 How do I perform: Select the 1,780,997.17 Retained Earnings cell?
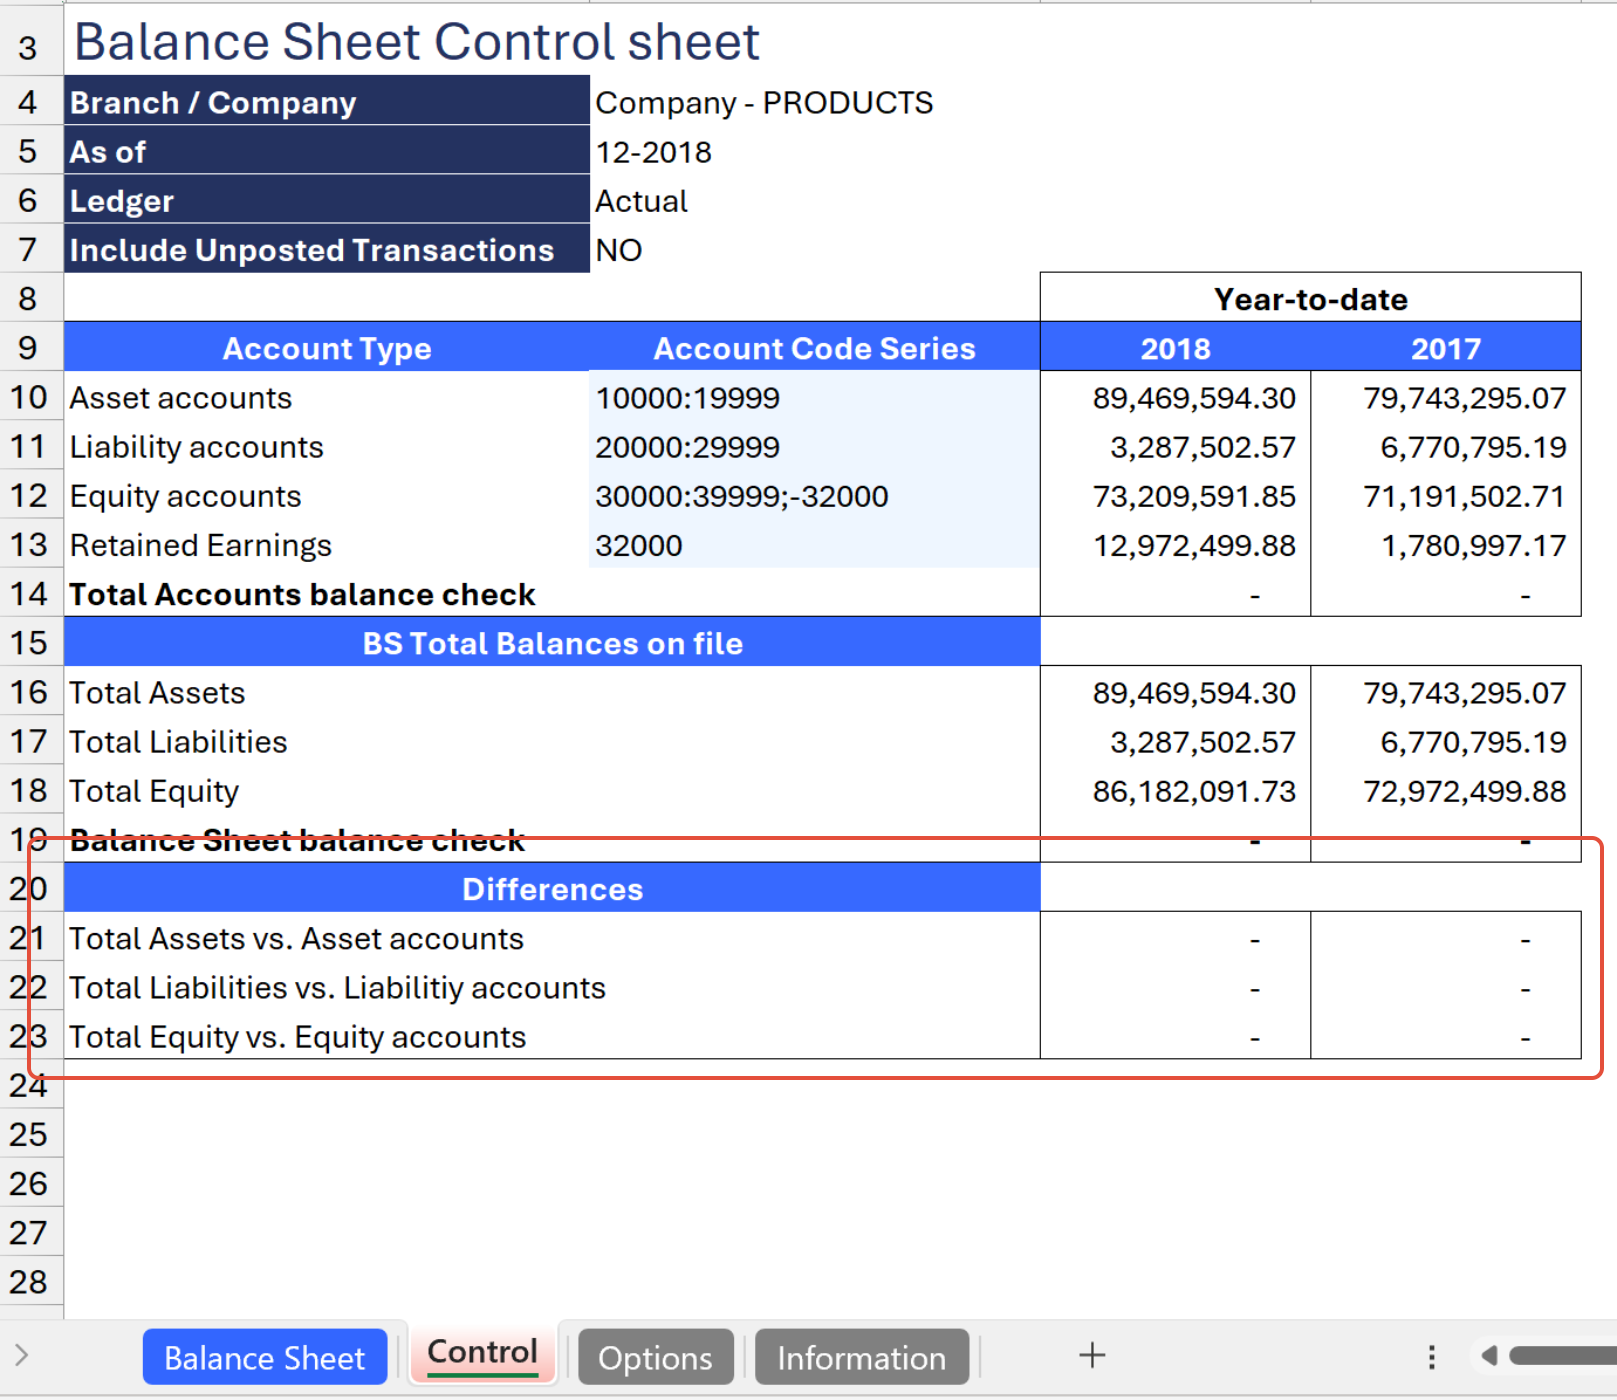click(1446, 545)
